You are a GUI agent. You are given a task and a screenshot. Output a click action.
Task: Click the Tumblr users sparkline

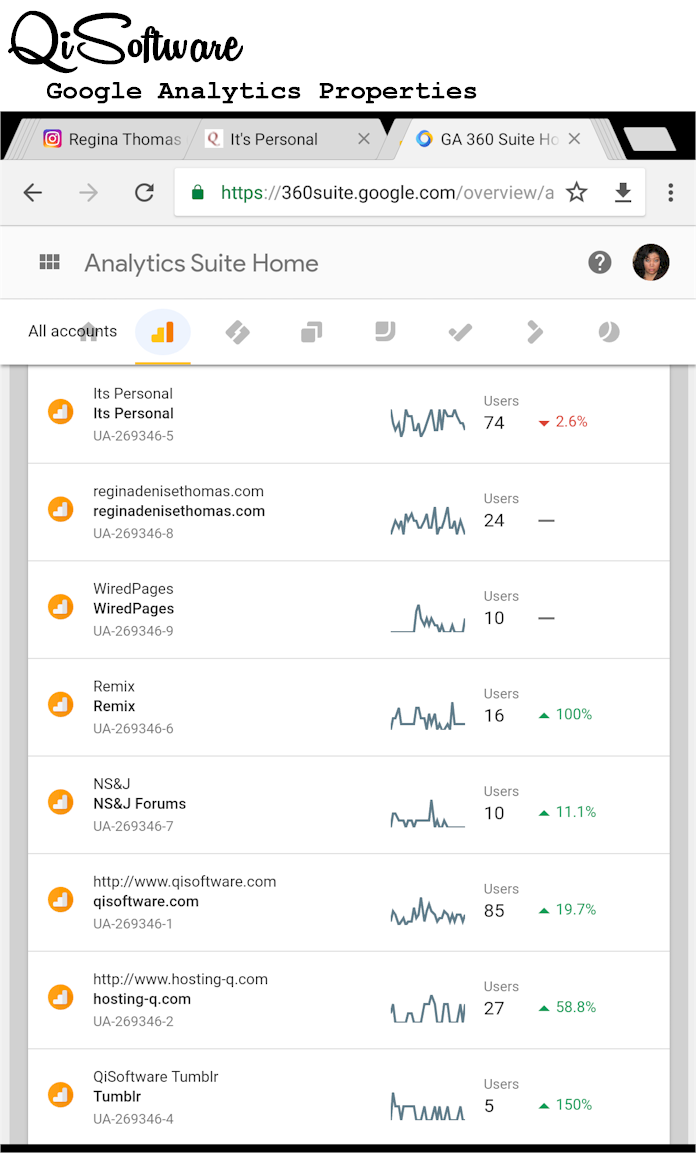(428, 1106)
